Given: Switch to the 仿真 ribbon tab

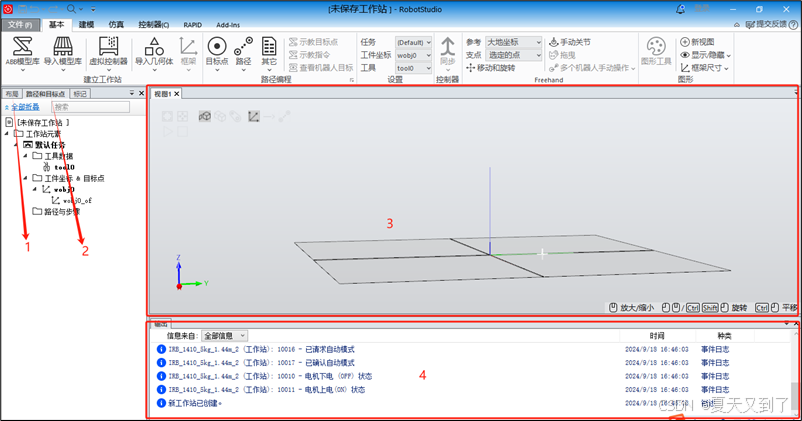Looking at the screenshot, I should (116, 25).
